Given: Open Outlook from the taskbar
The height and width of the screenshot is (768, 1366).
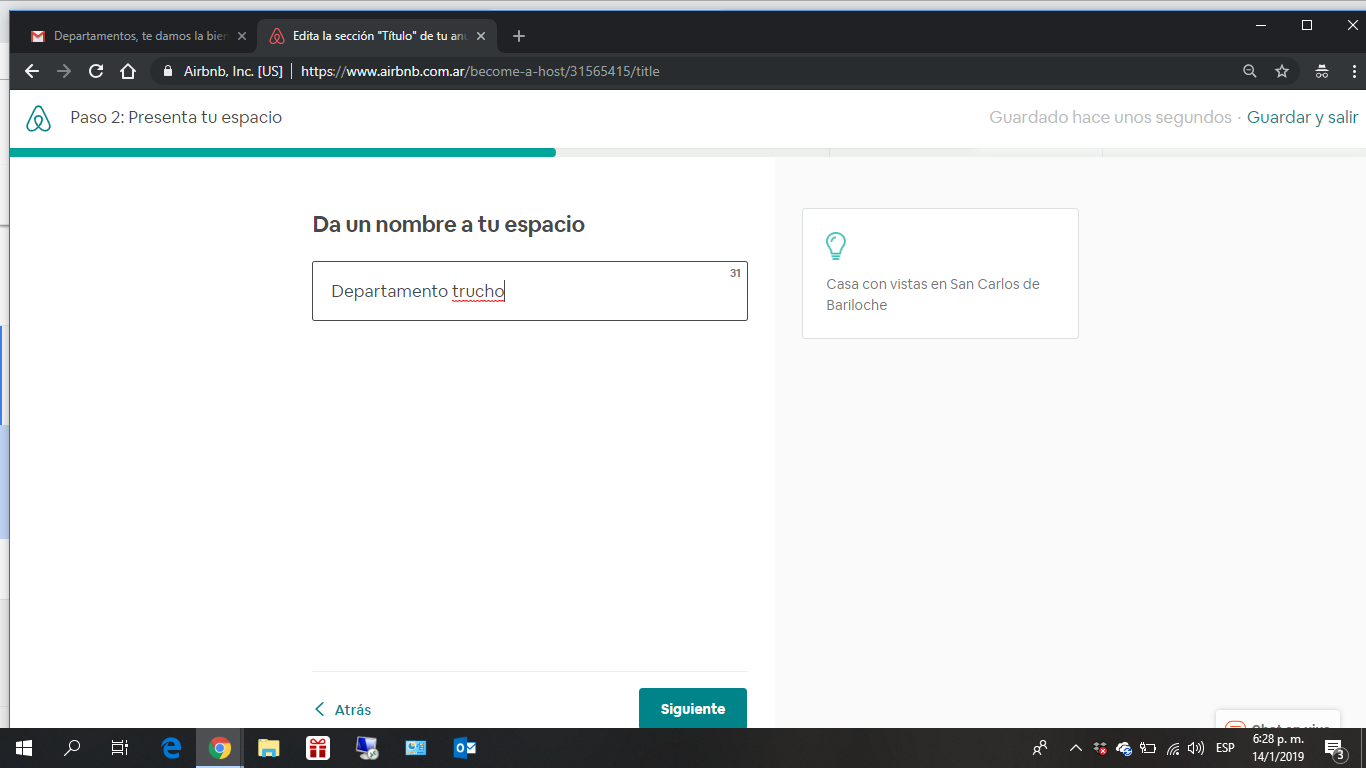Looking at the screenshot, I should click(x=464, y=747).
